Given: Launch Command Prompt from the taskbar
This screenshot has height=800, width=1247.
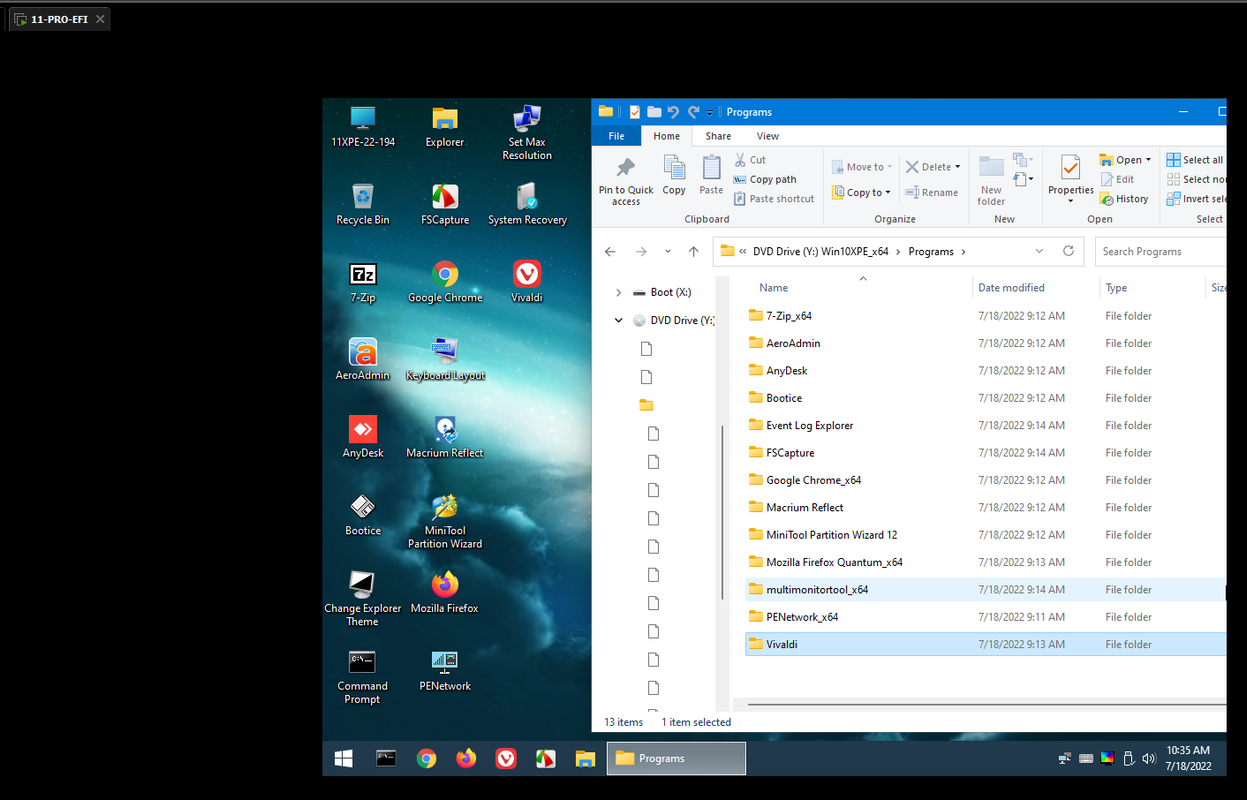Looking at the screenshot, I should pos(386,758).
